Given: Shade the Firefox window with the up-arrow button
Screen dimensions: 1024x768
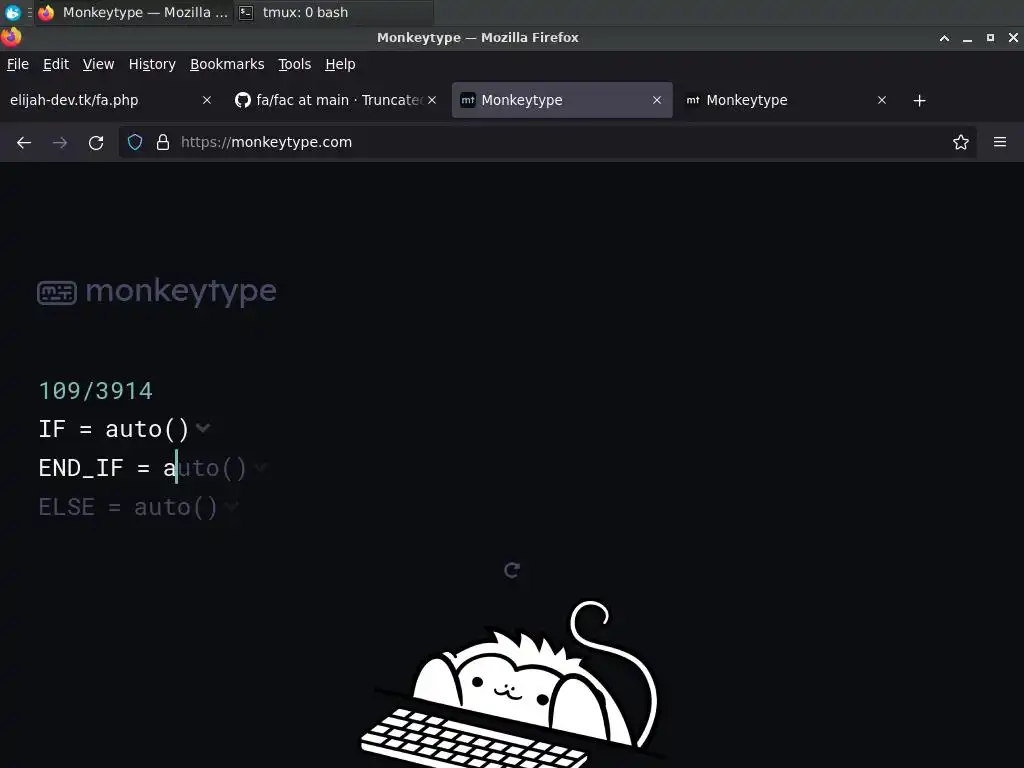Looking at the screenshot, I should coord(944,38).
